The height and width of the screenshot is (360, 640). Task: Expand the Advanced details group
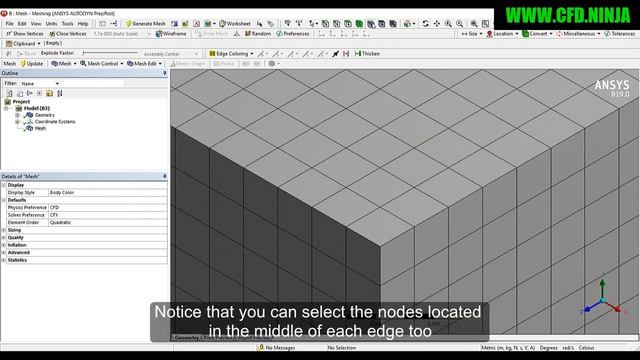tap(4, 253)
